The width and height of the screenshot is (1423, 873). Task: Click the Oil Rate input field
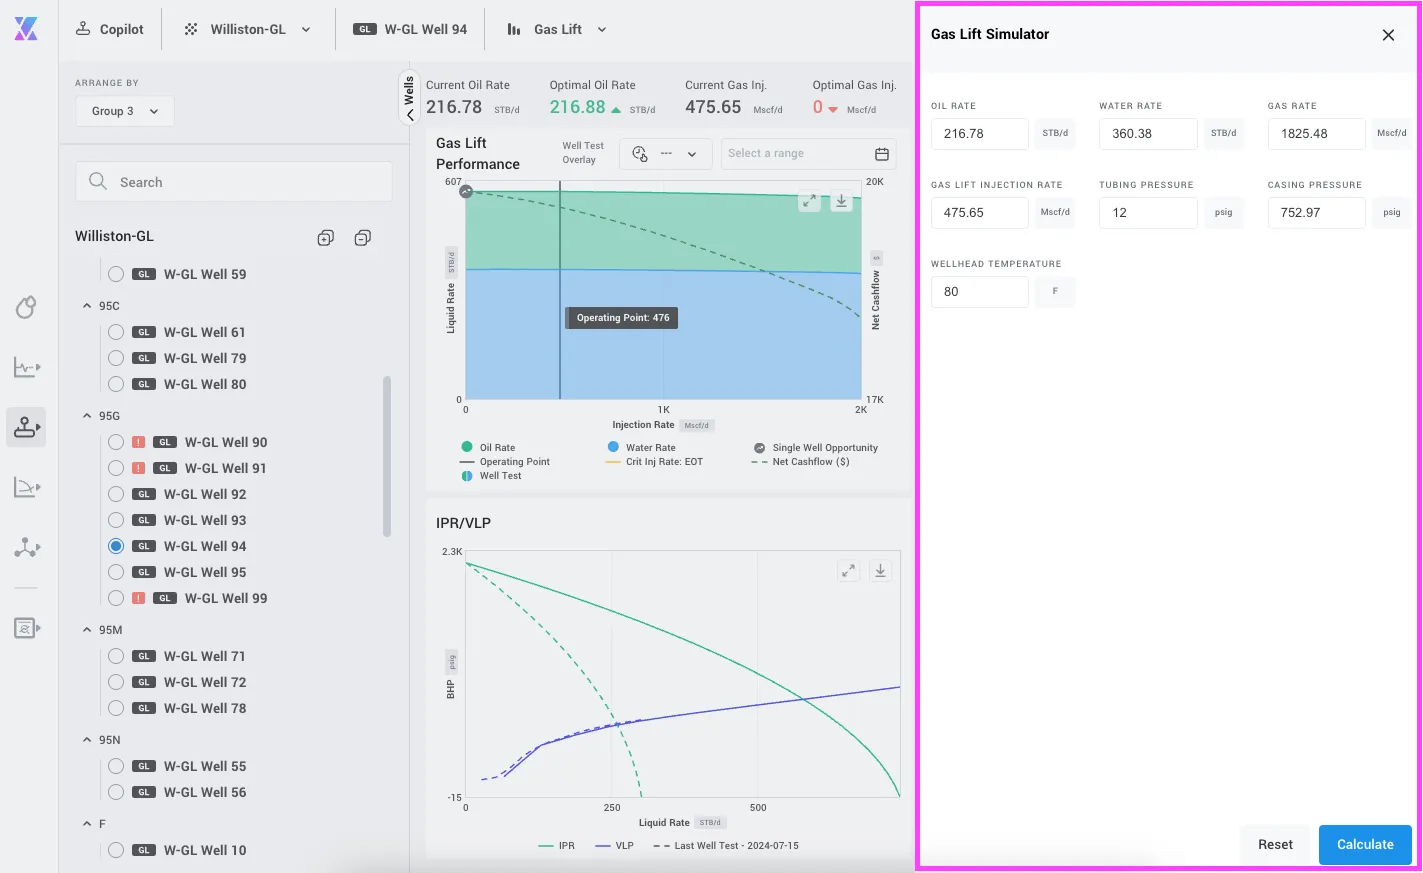click(x=980, y=134)
